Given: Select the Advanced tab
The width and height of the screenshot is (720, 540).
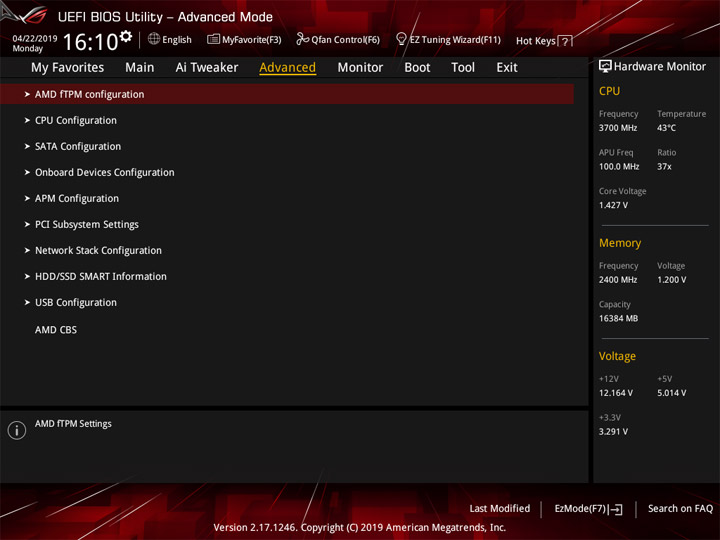Looking at the screenshot, I should (x=287, y=68).
